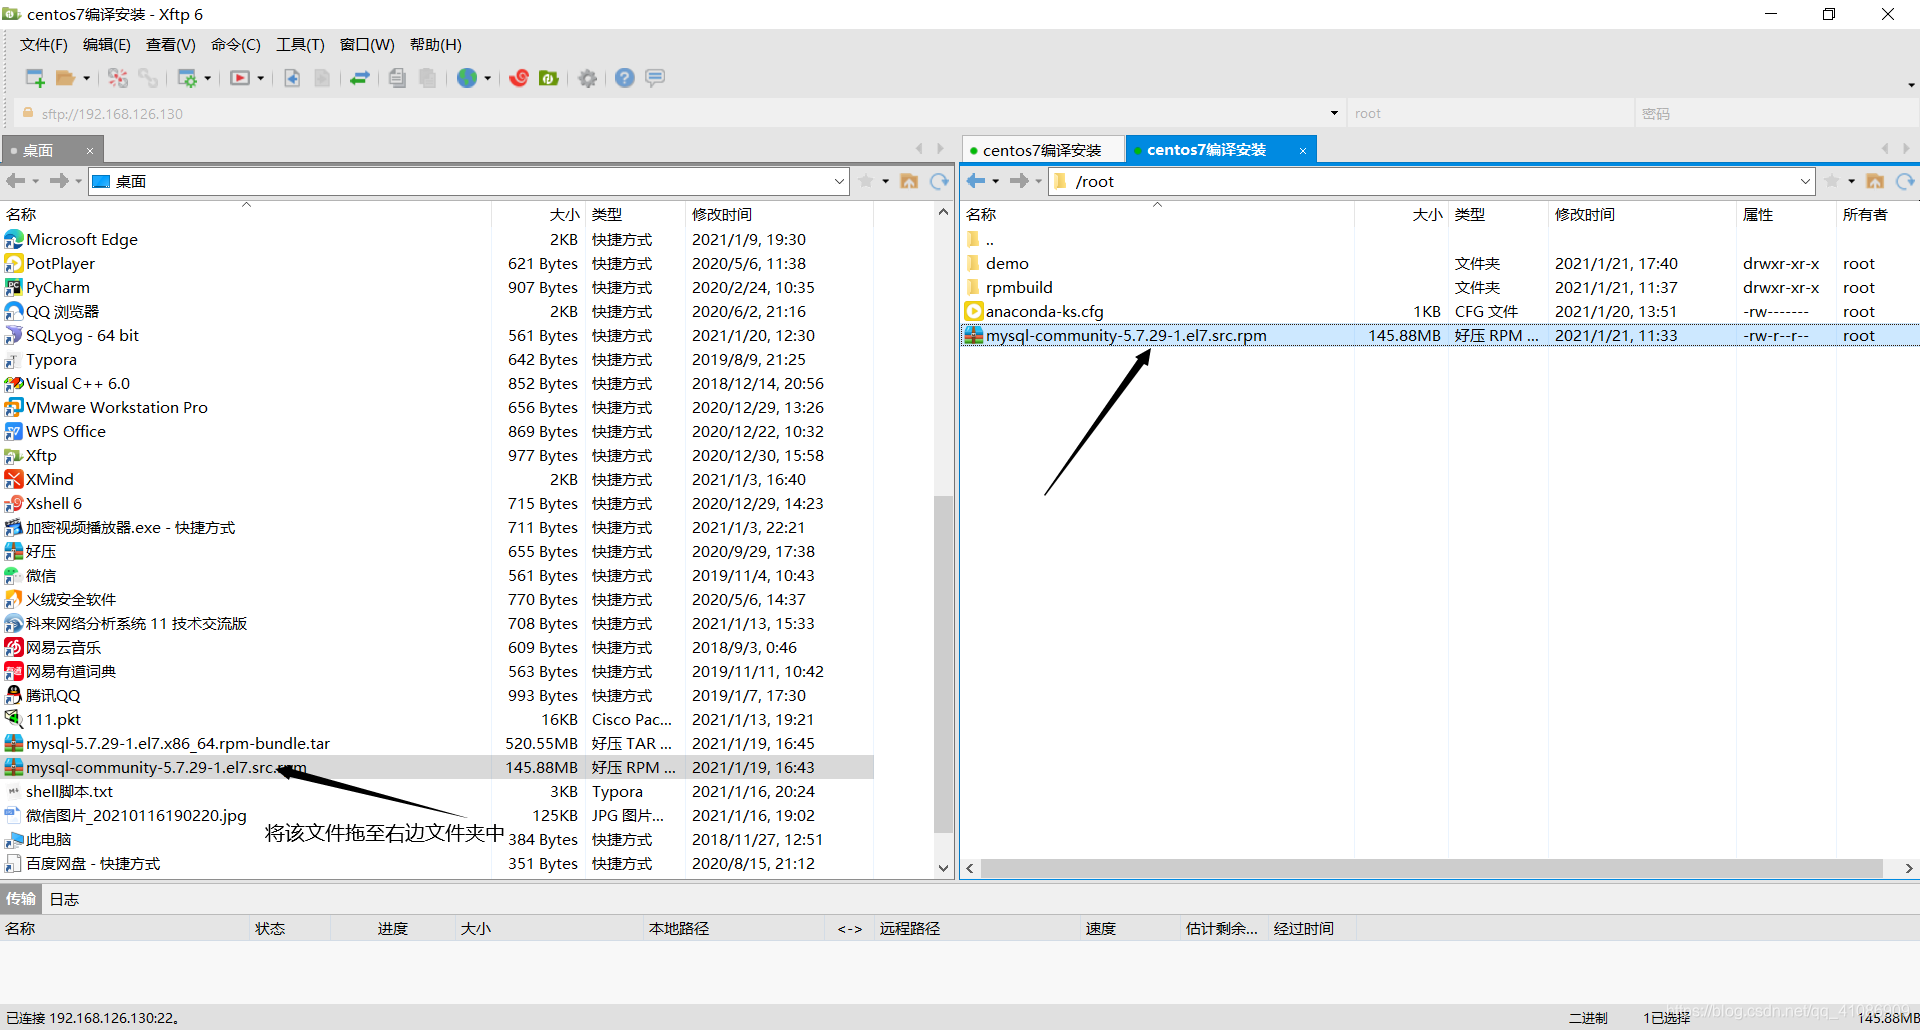Image resolution: width=1920 pixels, height=1030 pixels.
Task: Open the 命令(C) menu
Action: point(236,45)
